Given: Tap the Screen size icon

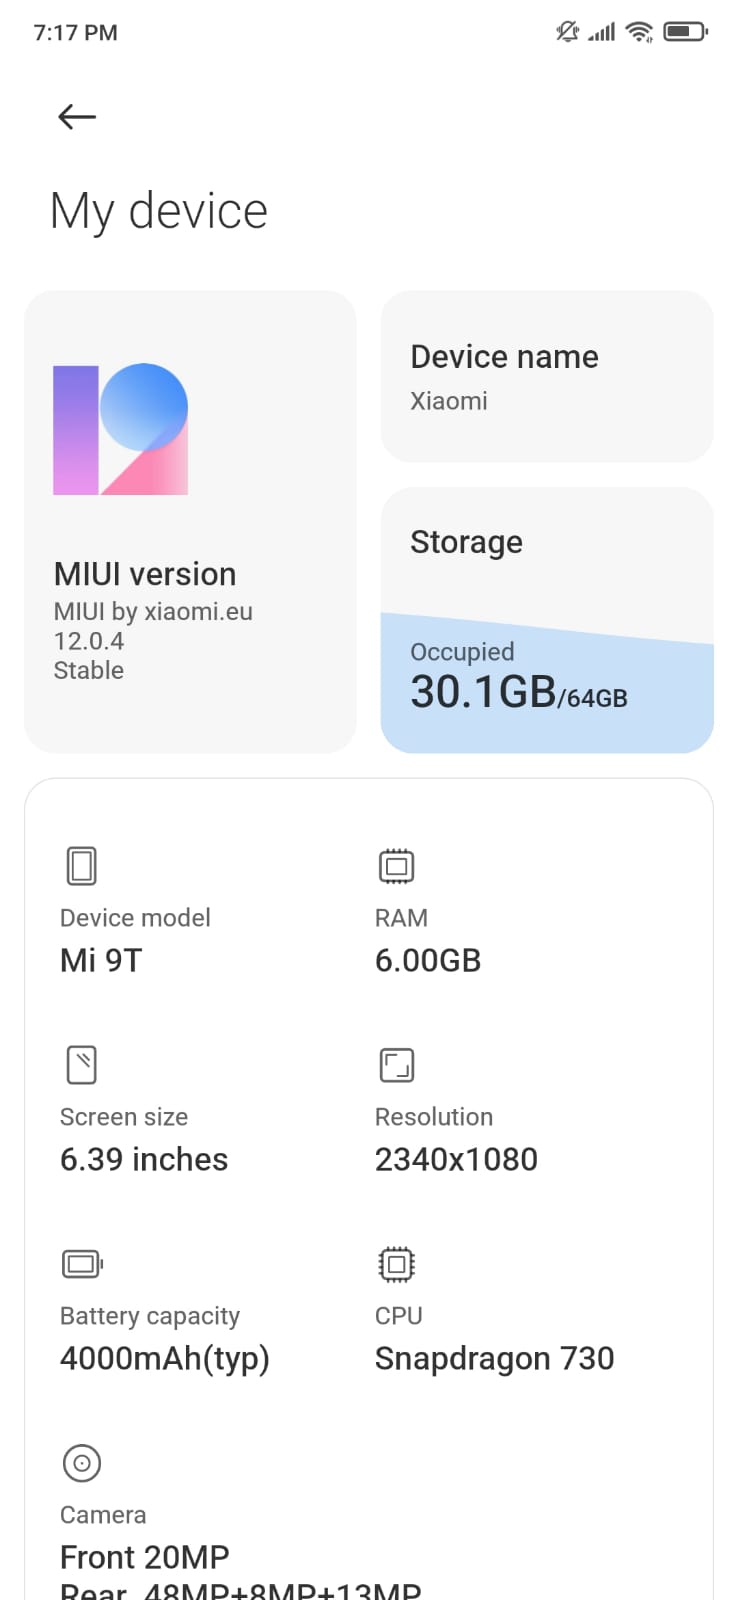Looking at the screenshot, I should click(82, 1065).
